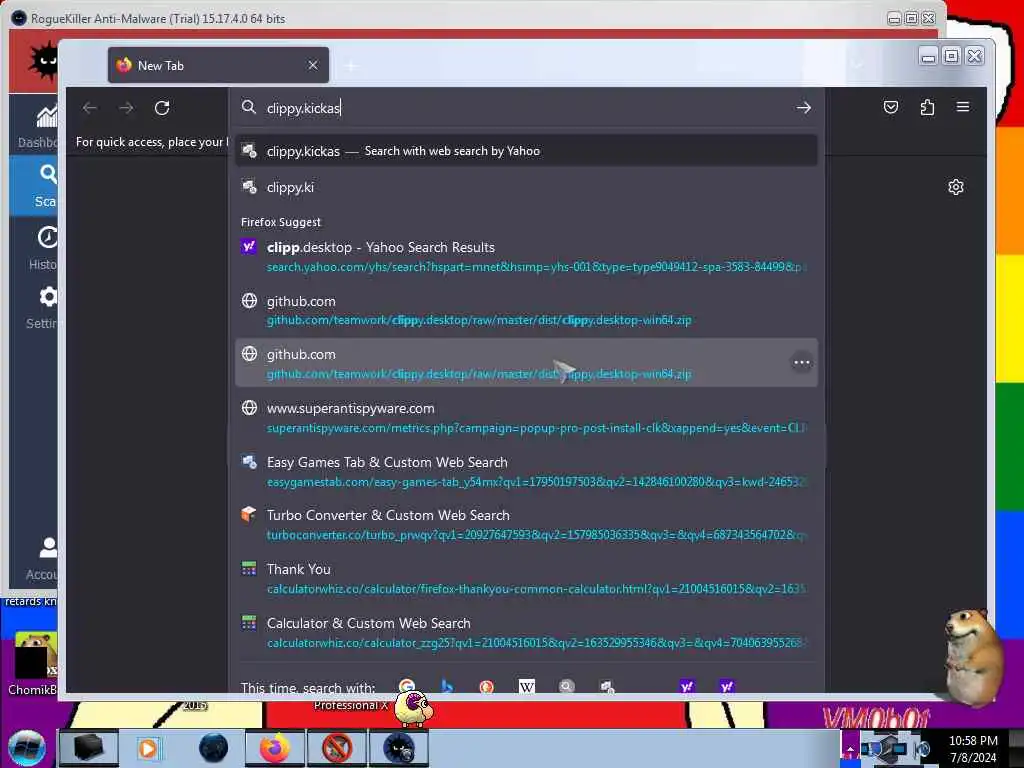The height and width of the screenshot is (768, 1024).
Task: Select the 'clippy.ki' search suggestion
Action: point(526,187)
